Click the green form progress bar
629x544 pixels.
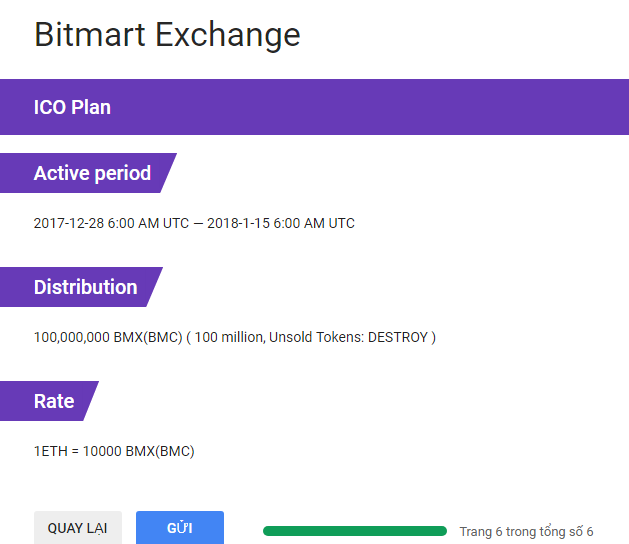point(354,531)
